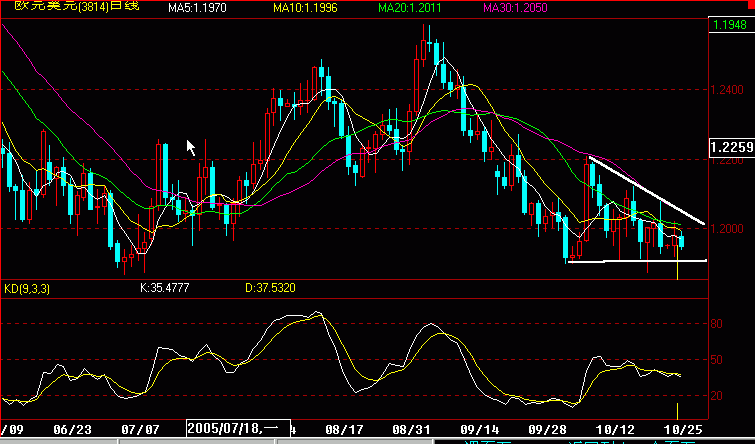
Task: Select the descending white trendline drawing
Action: 647,191
